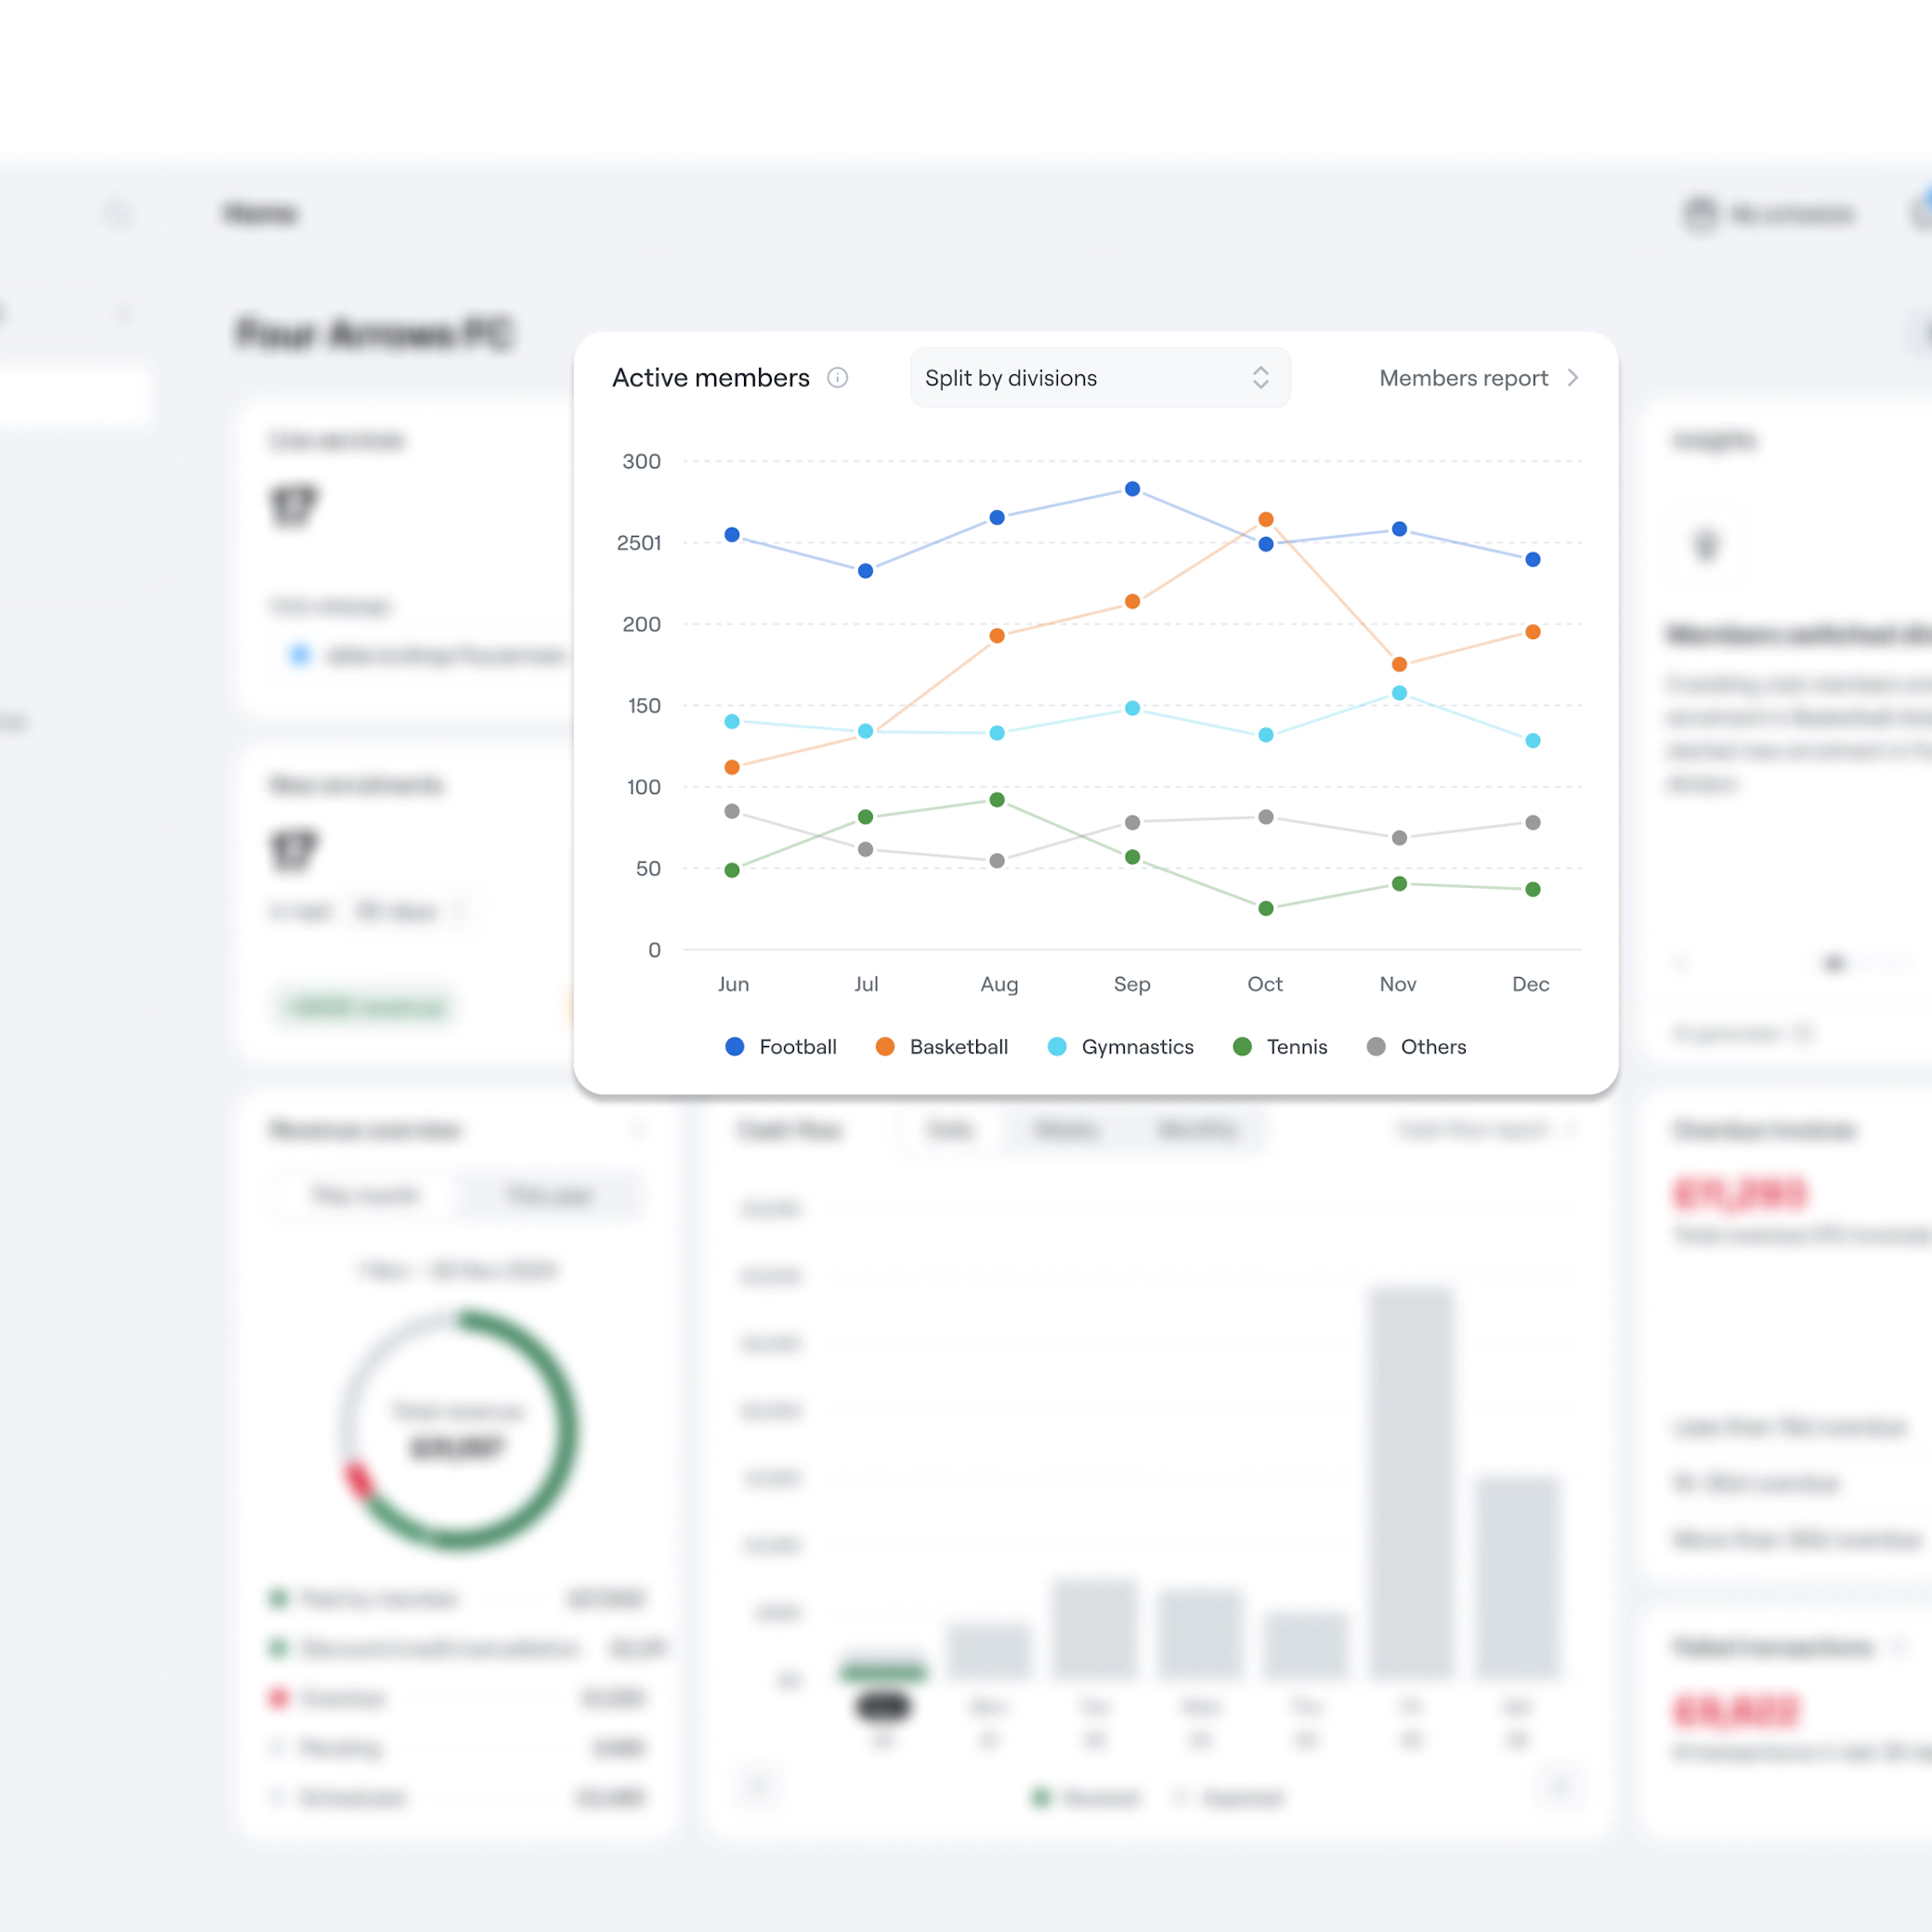Click the right chevron after Members report
The height and width of the screenshot is (1932, 1932).
point(1573,377)
